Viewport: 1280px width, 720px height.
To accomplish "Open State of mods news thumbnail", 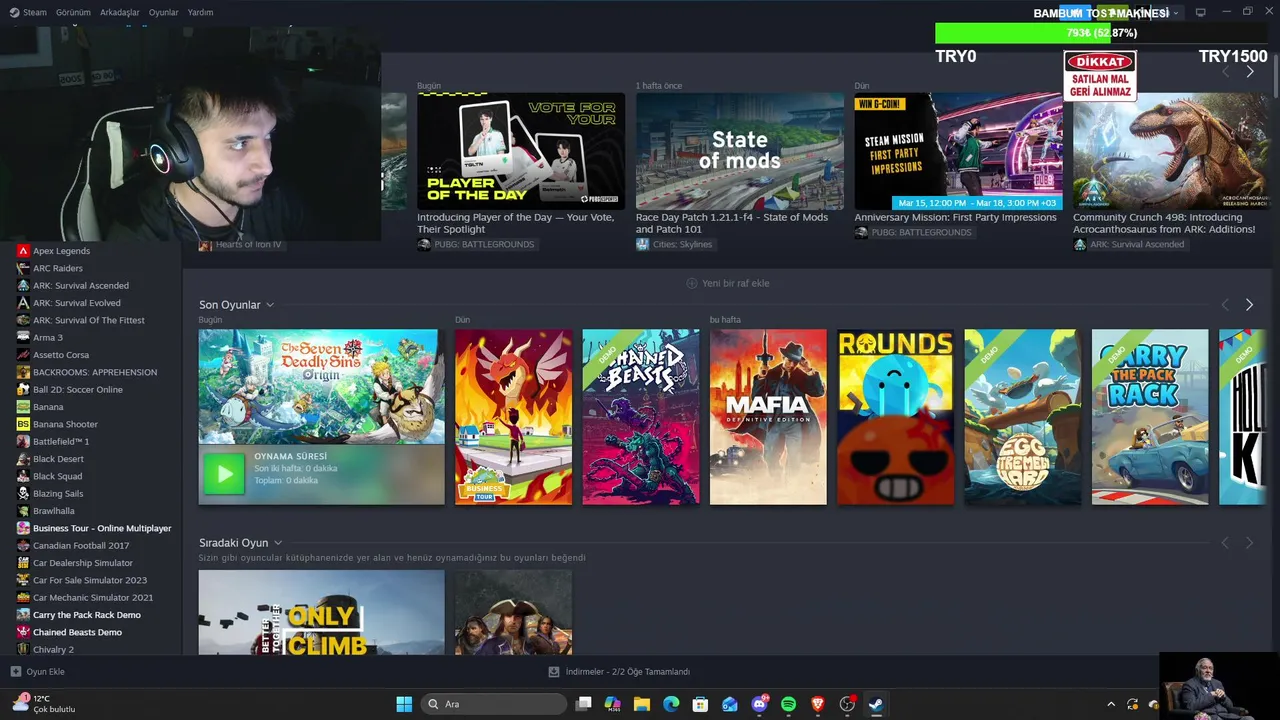I will coord(740,151).
